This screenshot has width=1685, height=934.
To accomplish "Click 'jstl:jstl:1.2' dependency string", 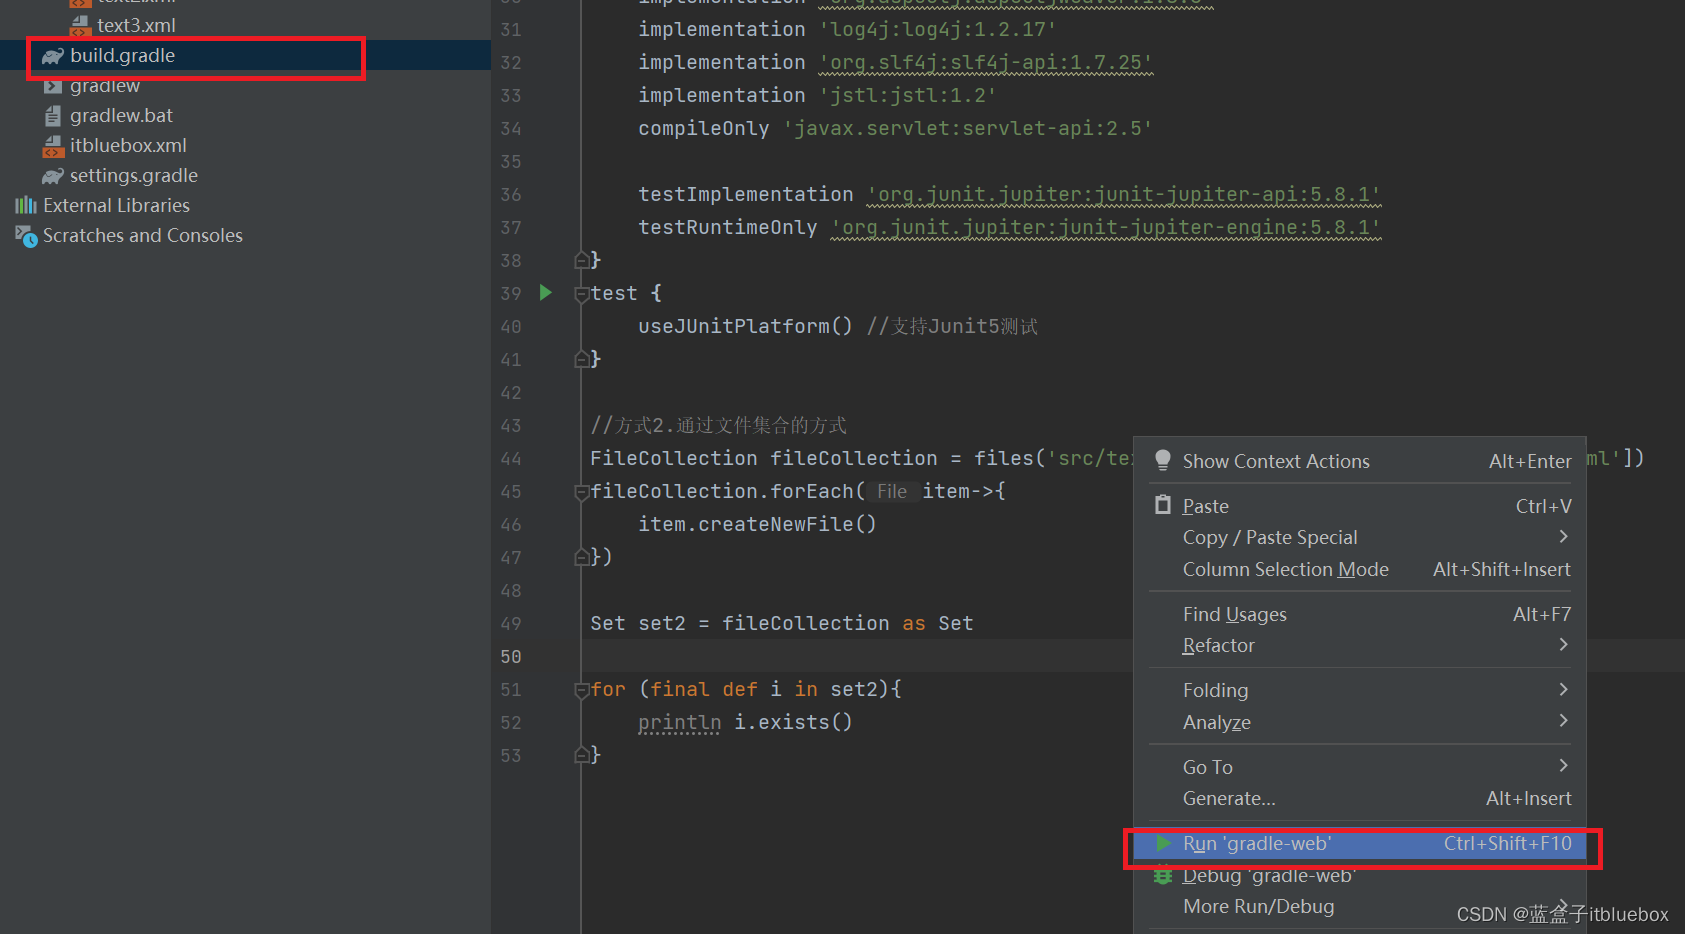I will coord(908,95).
